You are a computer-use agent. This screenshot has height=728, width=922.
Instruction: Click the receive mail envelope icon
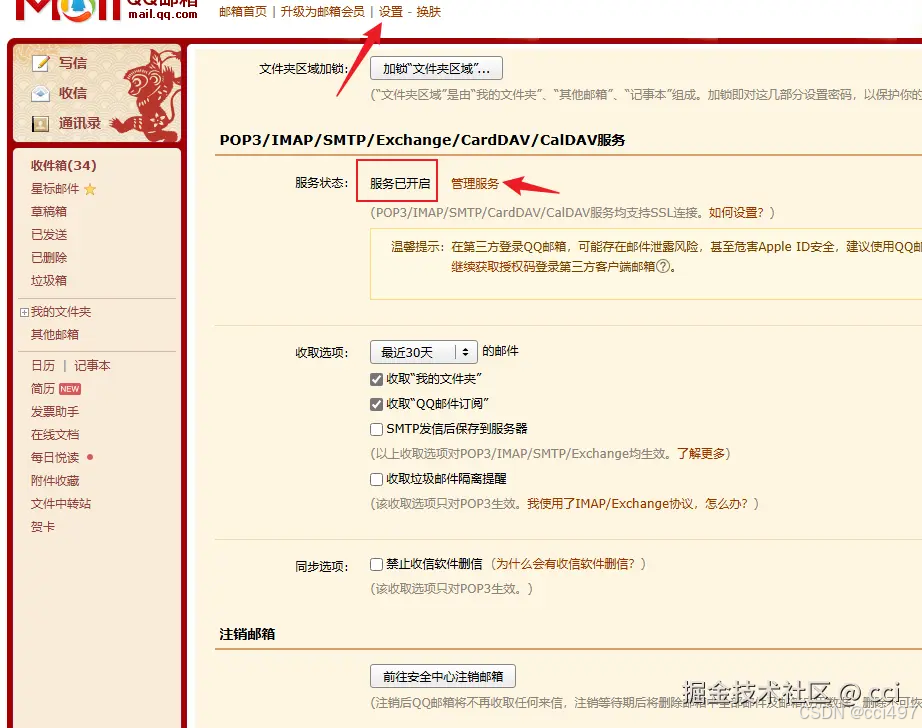point(41,93)
